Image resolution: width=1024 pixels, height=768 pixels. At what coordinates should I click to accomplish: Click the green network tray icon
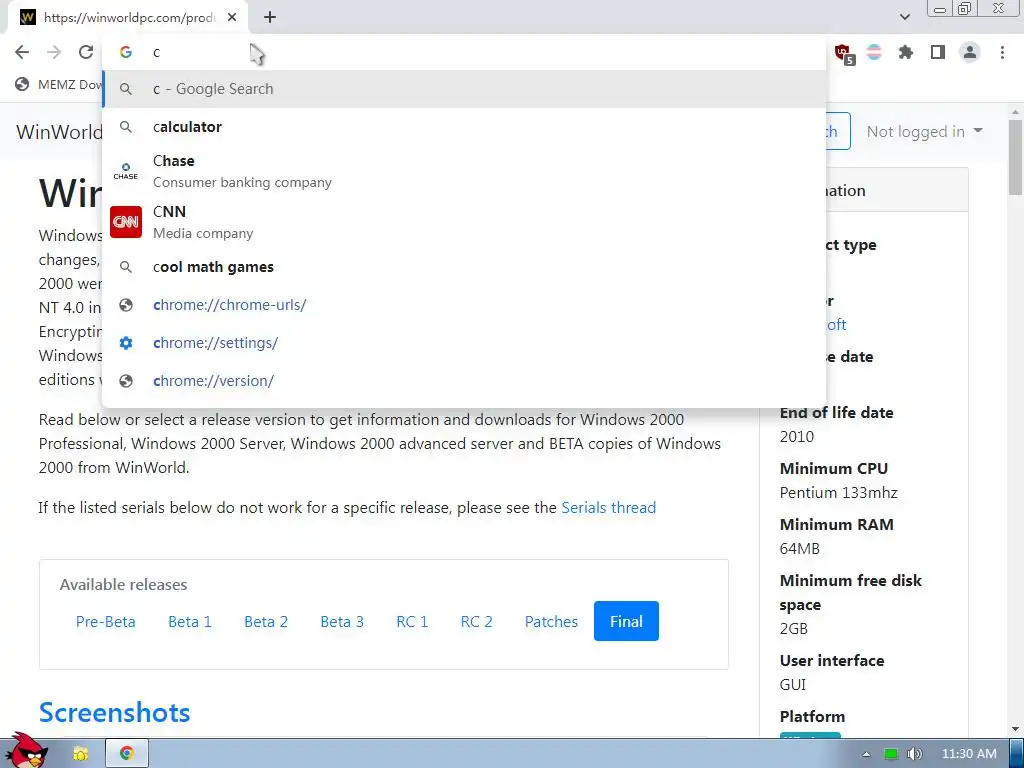891,754
